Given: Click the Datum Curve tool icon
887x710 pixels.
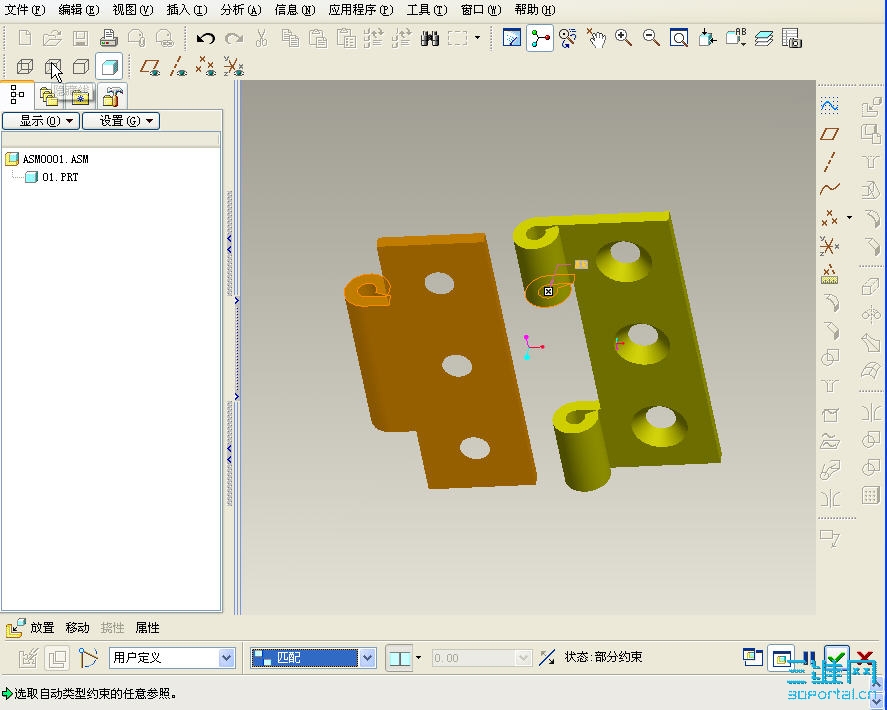Looking at the screenshot, I should (x=829, y=189).
